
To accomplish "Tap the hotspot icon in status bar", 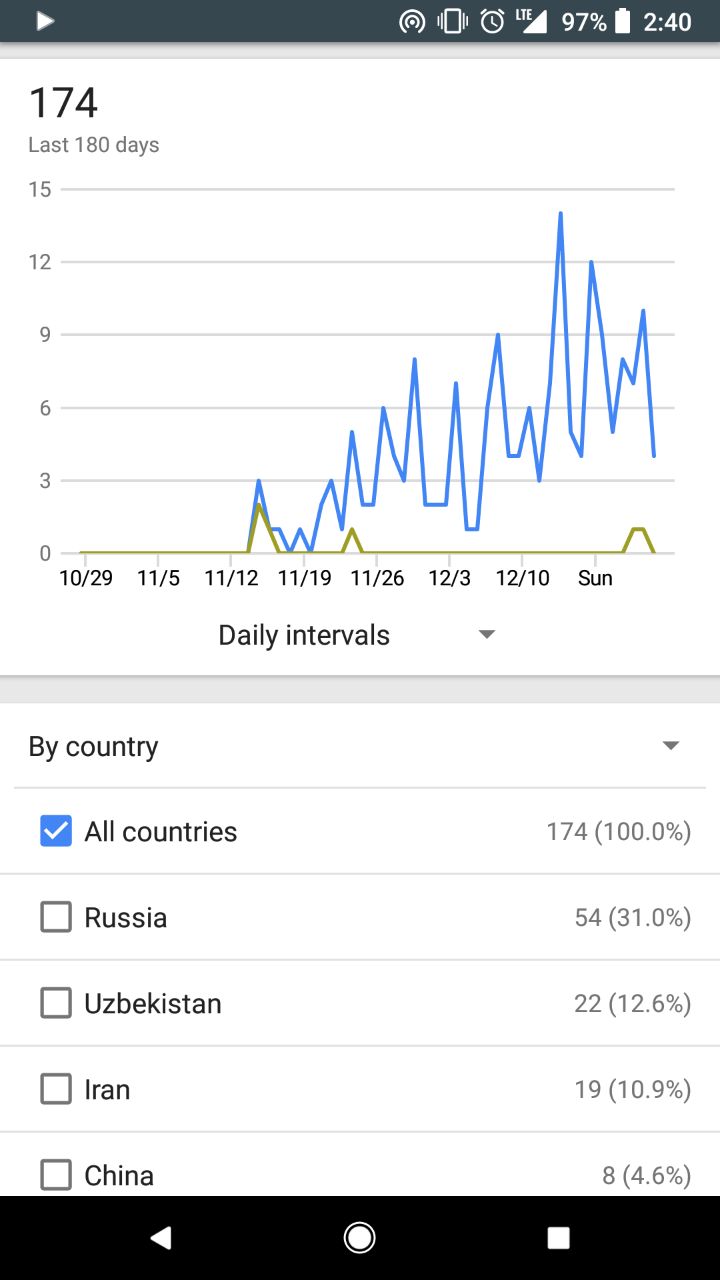I will 412,21.
